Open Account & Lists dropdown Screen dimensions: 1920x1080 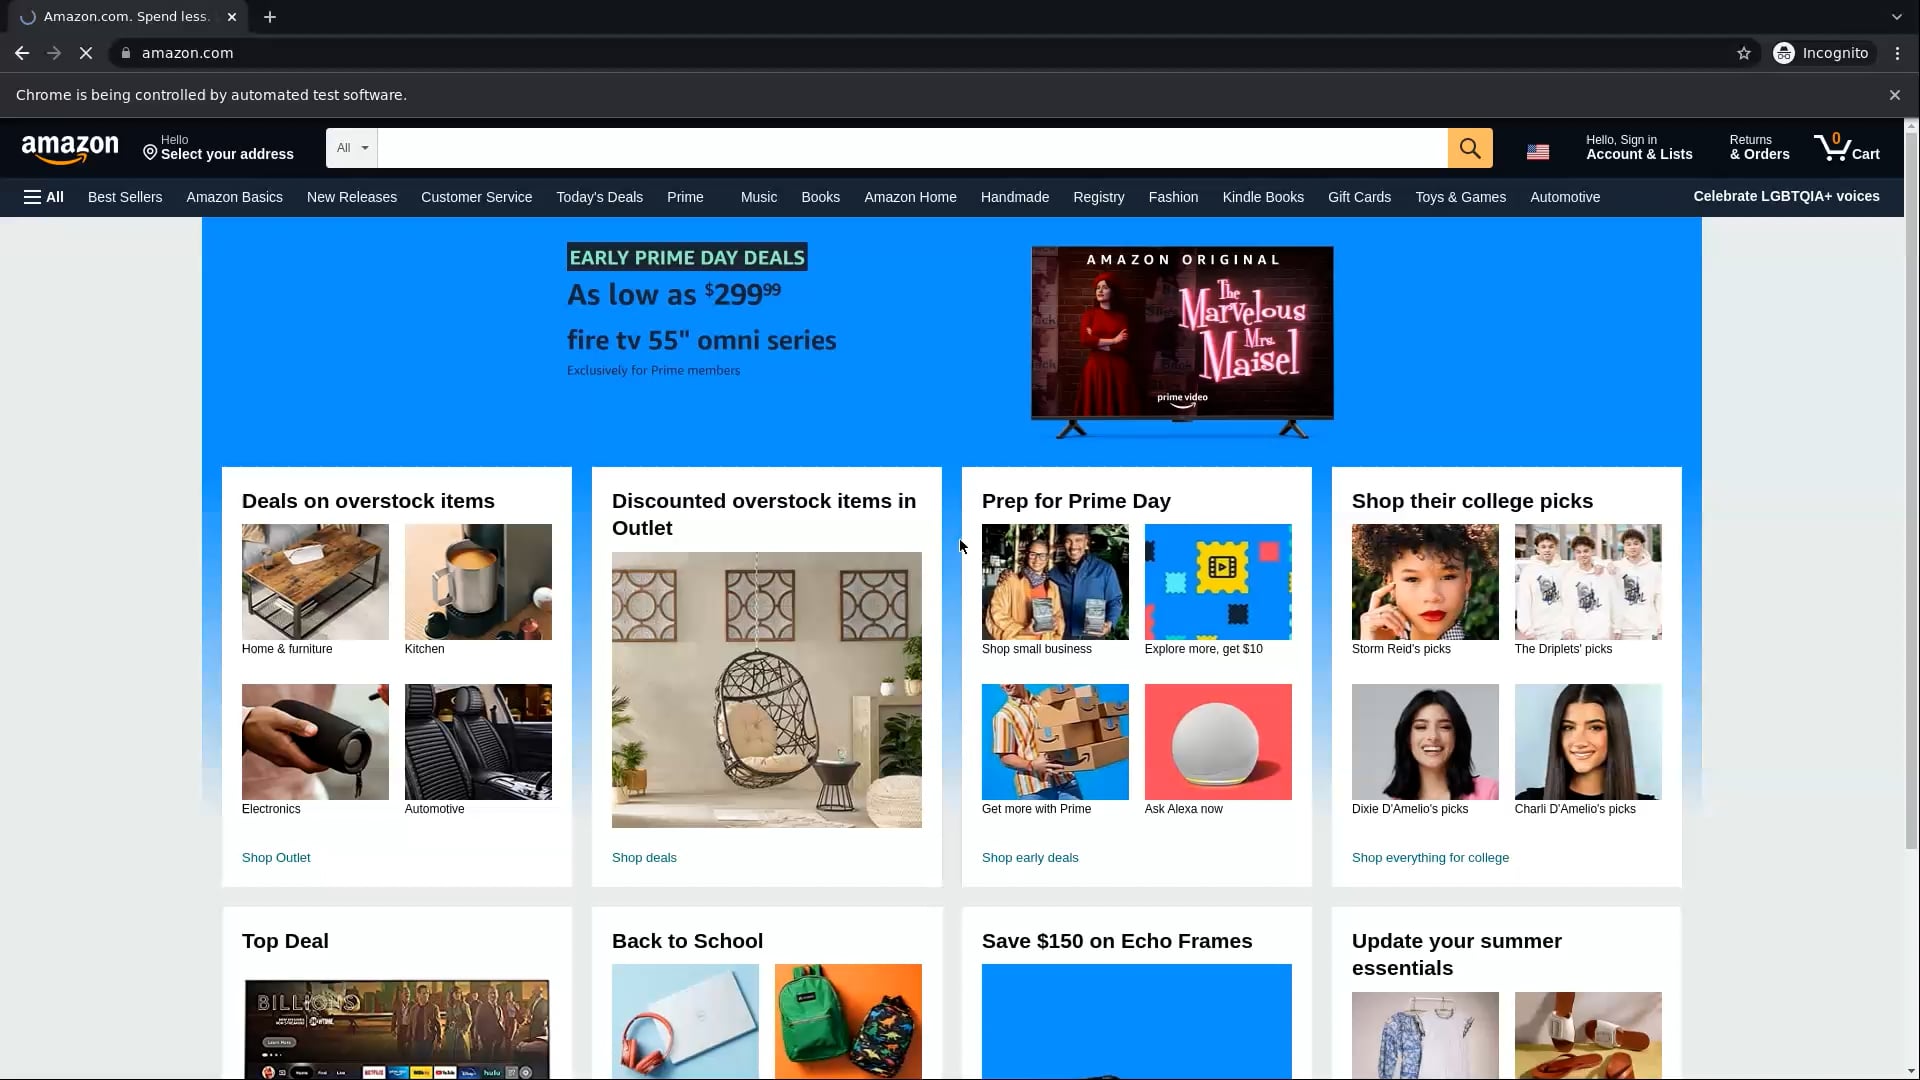[x=1639, y=148]
